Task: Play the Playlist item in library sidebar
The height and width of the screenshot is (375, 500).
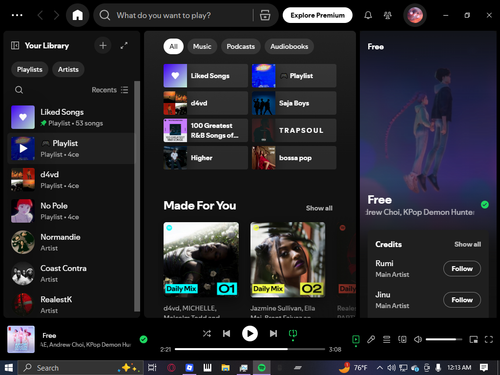Action: pyautogui.click(x=23, y=149)
